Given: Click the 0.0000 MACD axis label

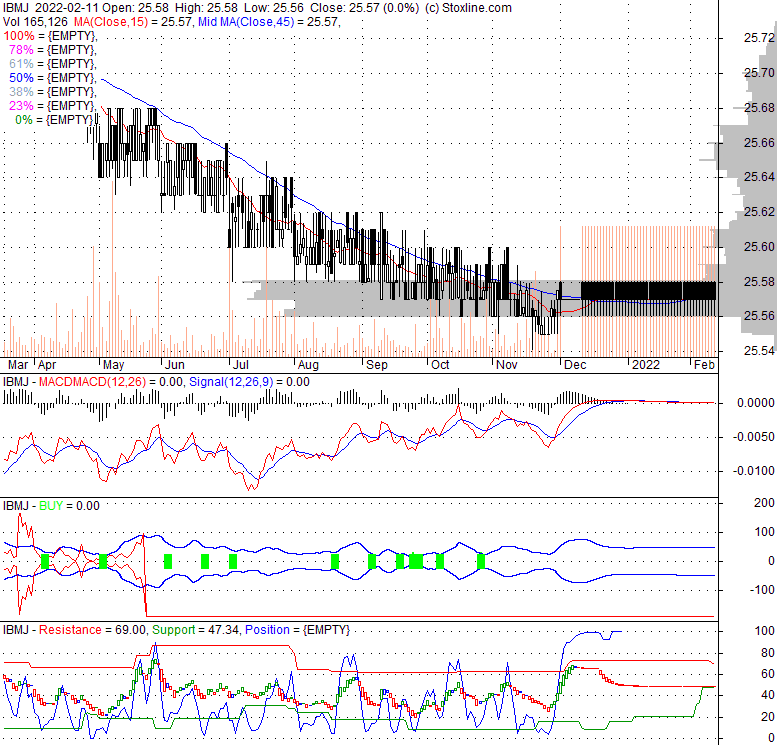Looking at the screenshot, I should click(756, 403).
